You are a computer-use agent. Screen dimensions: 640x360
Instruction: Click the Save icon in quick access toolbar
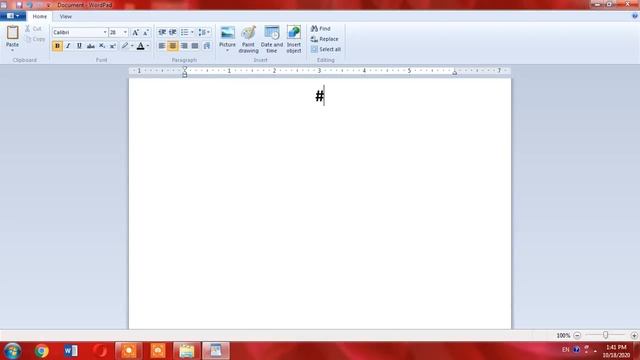[x=19, y=5]
